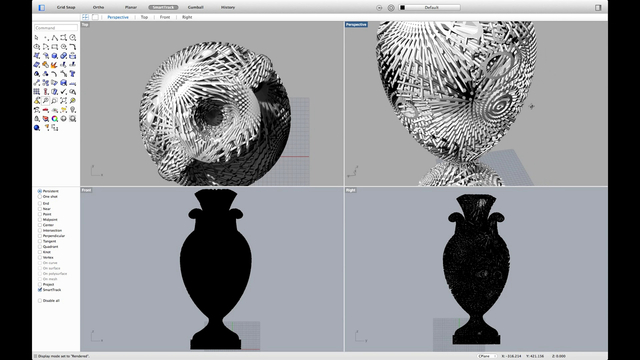Viewport: 640px width, 360px height.
Task: Enable the Quadrant object snap
Action: (40, 247)
